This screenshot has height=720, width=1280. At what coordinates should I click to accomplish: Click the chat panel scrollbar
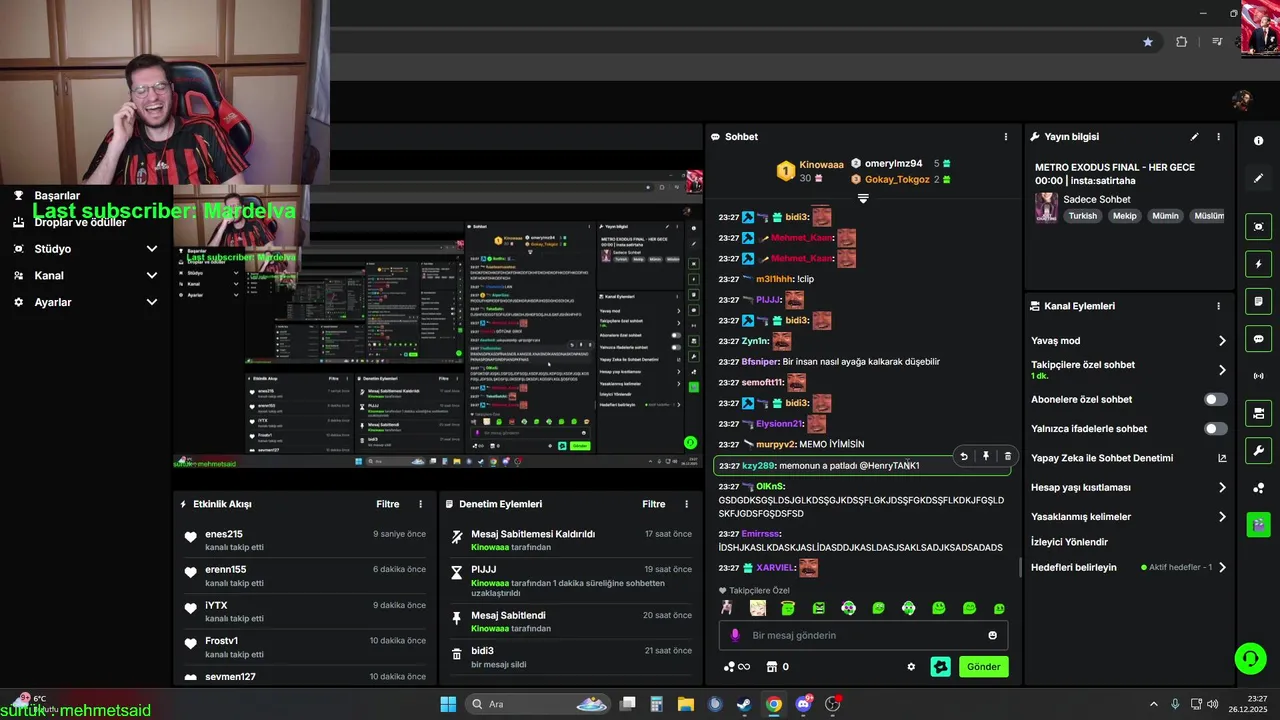coord(1020,567)
